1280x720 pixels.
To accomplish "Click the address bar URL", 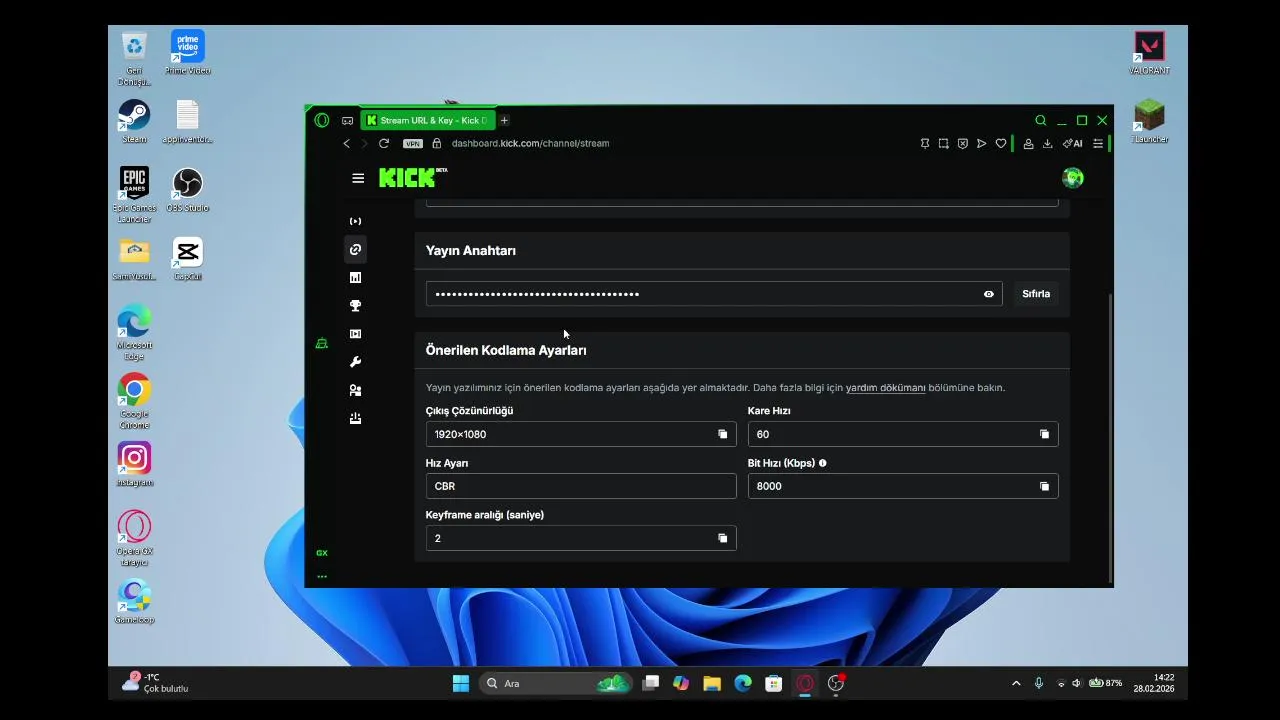I will tap(530, 144).
